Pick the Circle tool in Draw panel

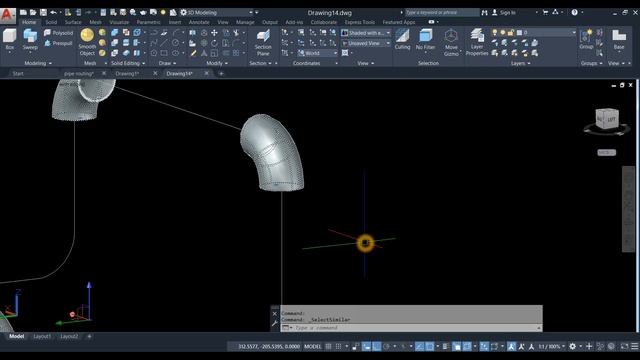pos(175,43)
